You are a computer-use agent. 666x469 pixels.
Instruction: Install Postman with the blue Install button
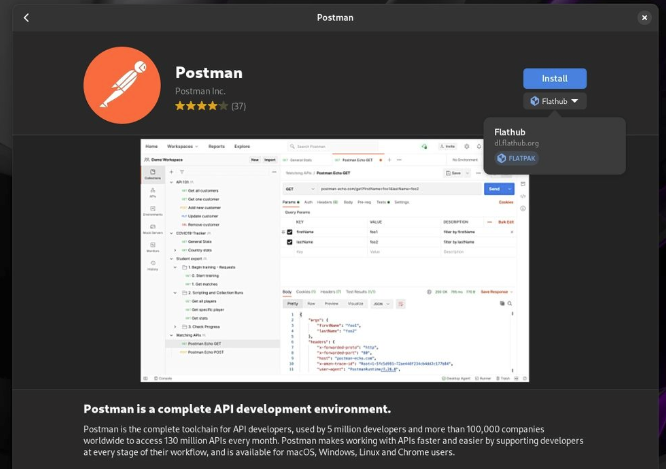coord(555,79)
